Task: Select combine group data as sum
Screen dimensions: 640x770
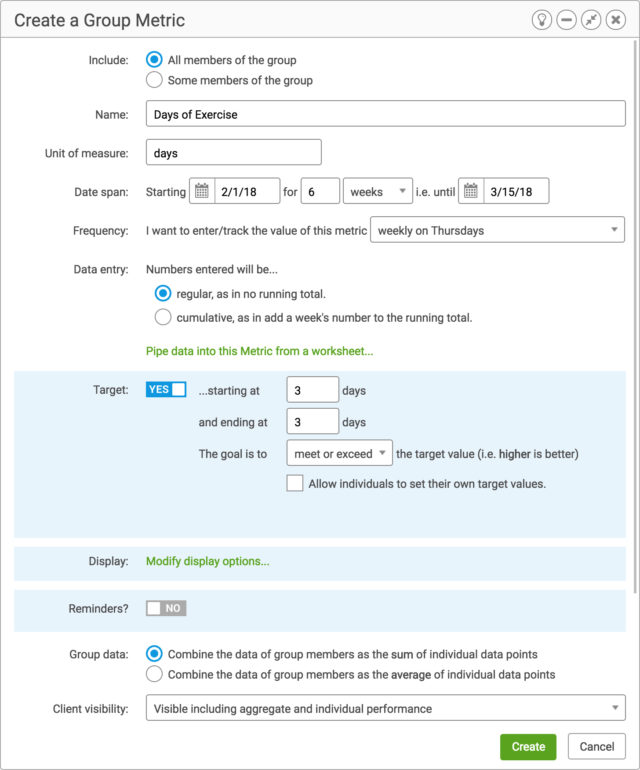Action: (x=154, y=654)
